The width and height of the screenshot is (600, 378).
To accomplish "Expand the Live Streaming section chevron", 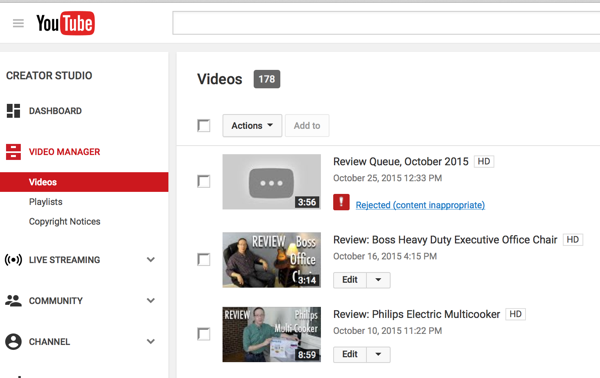I will click(151, 260).
